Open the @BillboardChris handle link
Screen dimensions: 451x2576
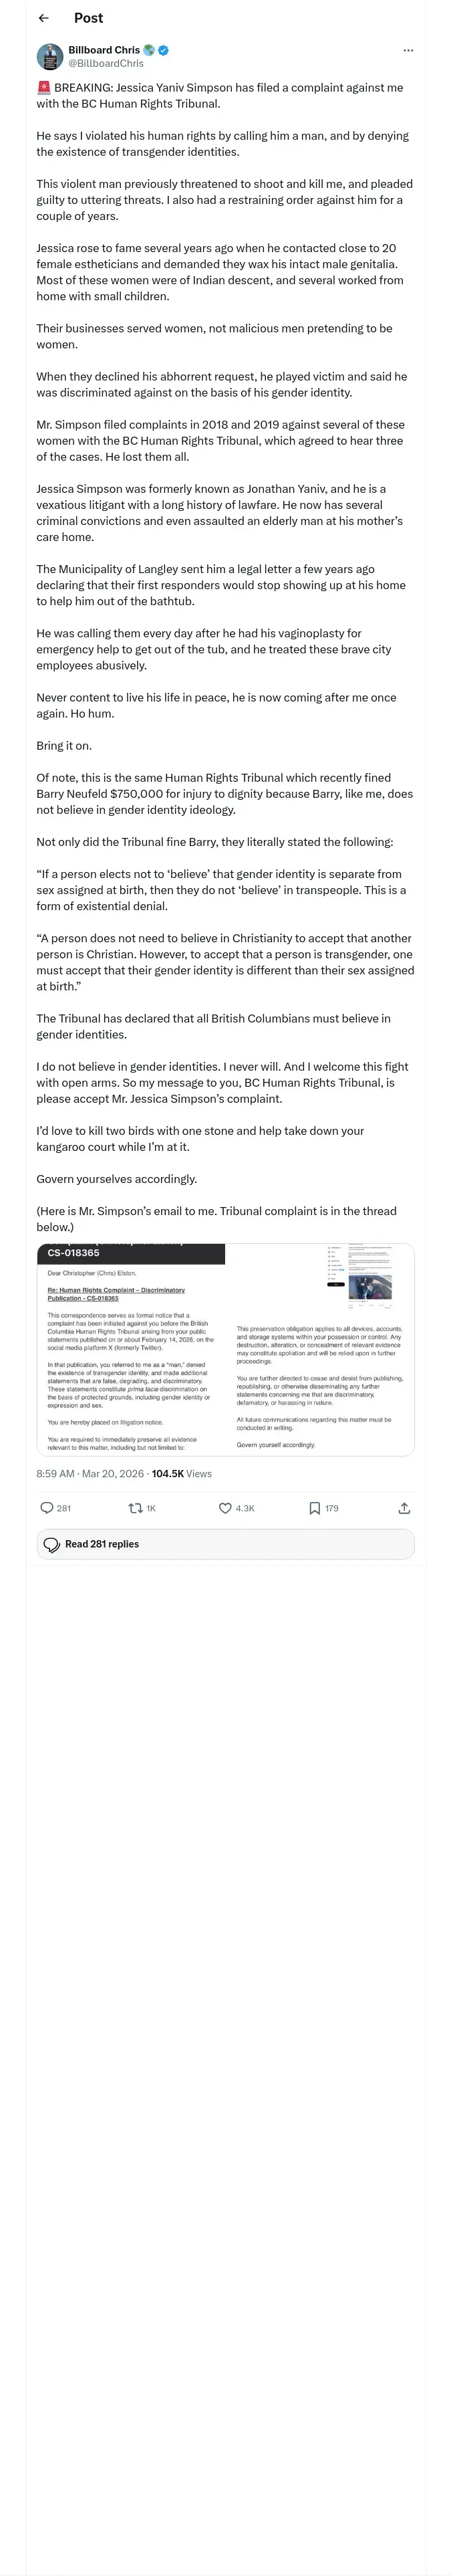click(106, 63)
